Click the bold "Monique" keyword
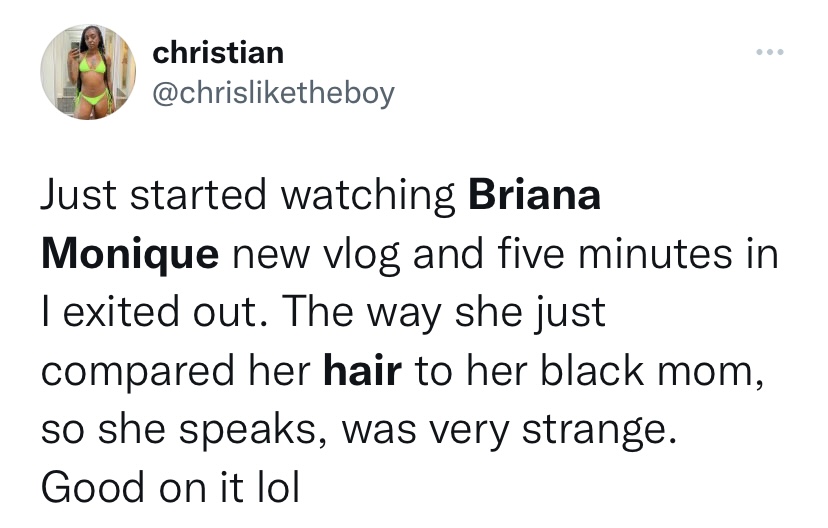 tap(130, 254)
